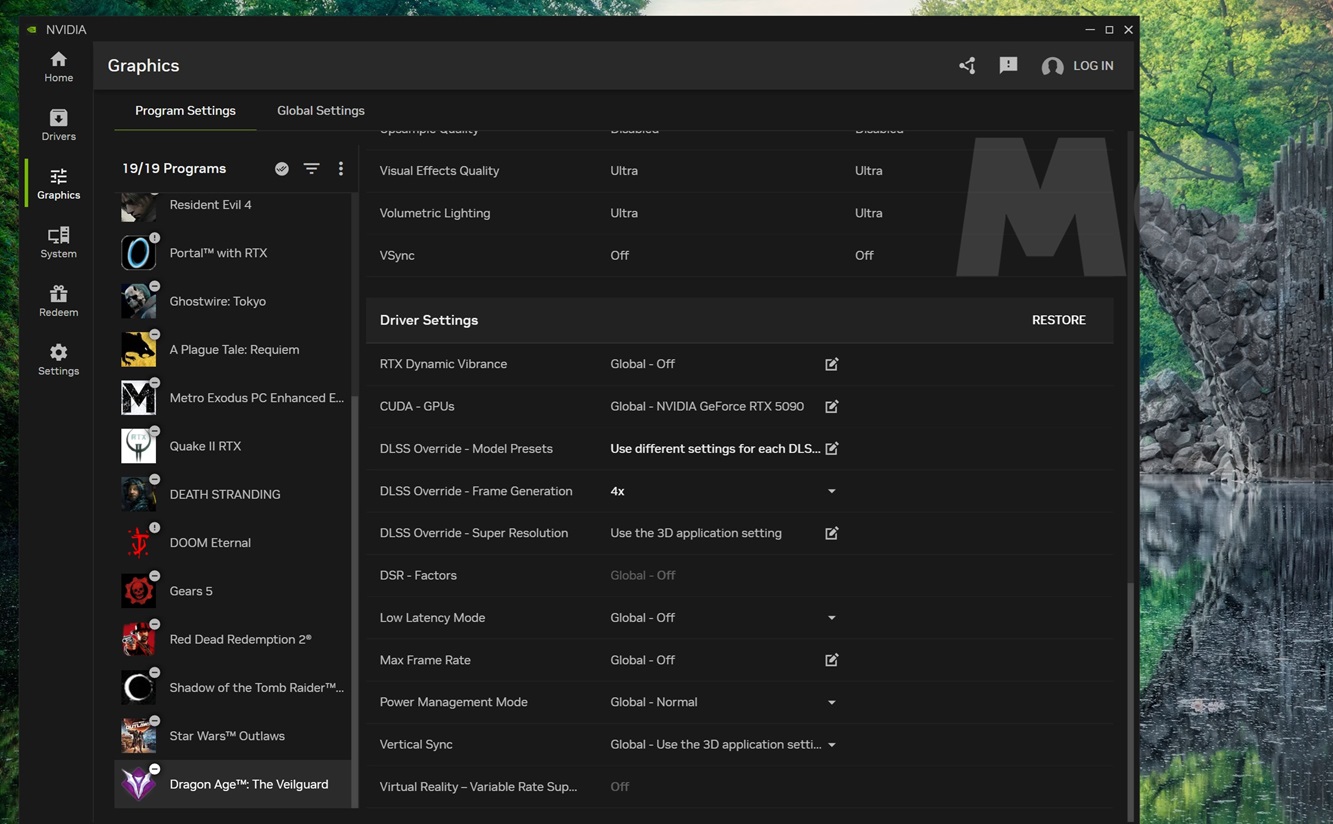Click the status badge on DOOM Eternal
This screenshot has width=1333, height=824.
click(154, 527)
